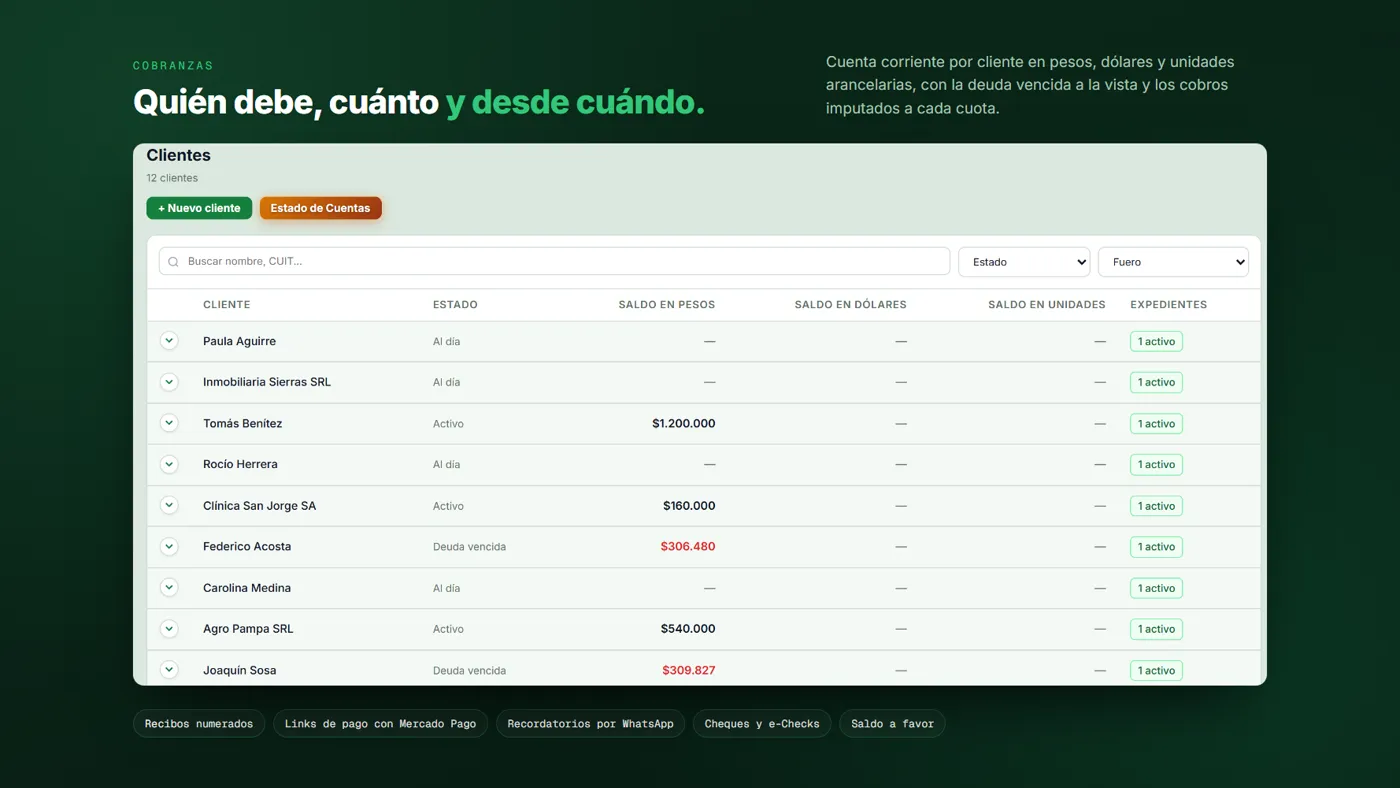Click the Clientes heading
The height and width of the screenshot is (788, 1400).
[x=178, y=155]
